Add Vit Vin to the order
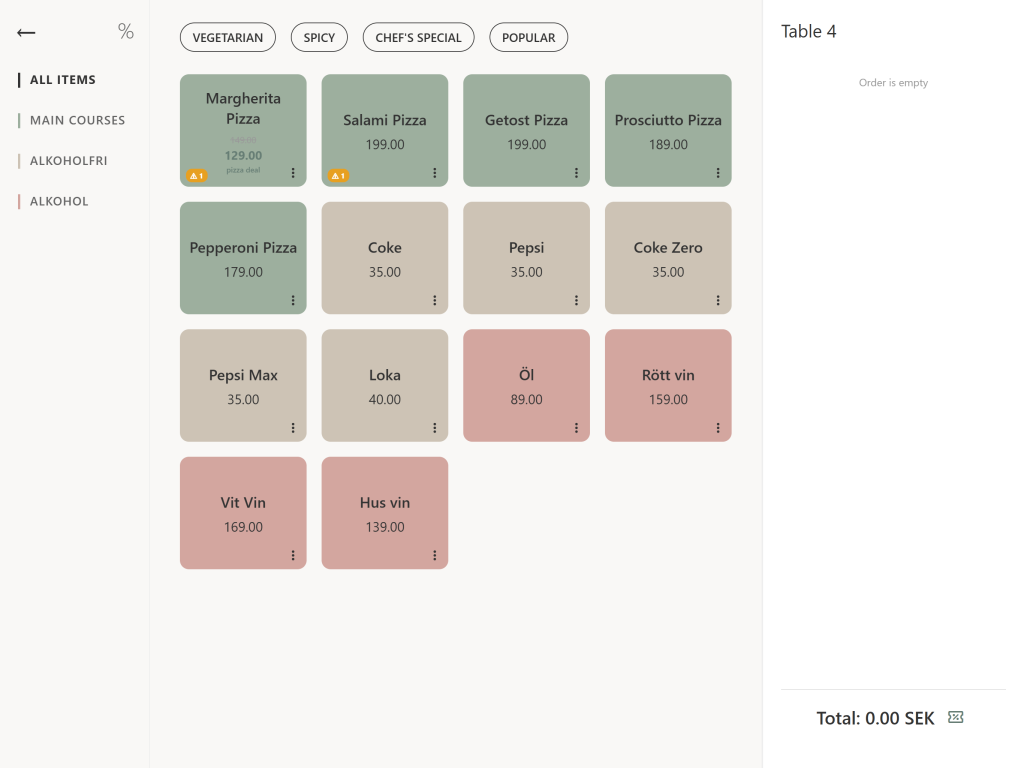The width and height of the screenshot is (1024, 768). click(243, 513)
